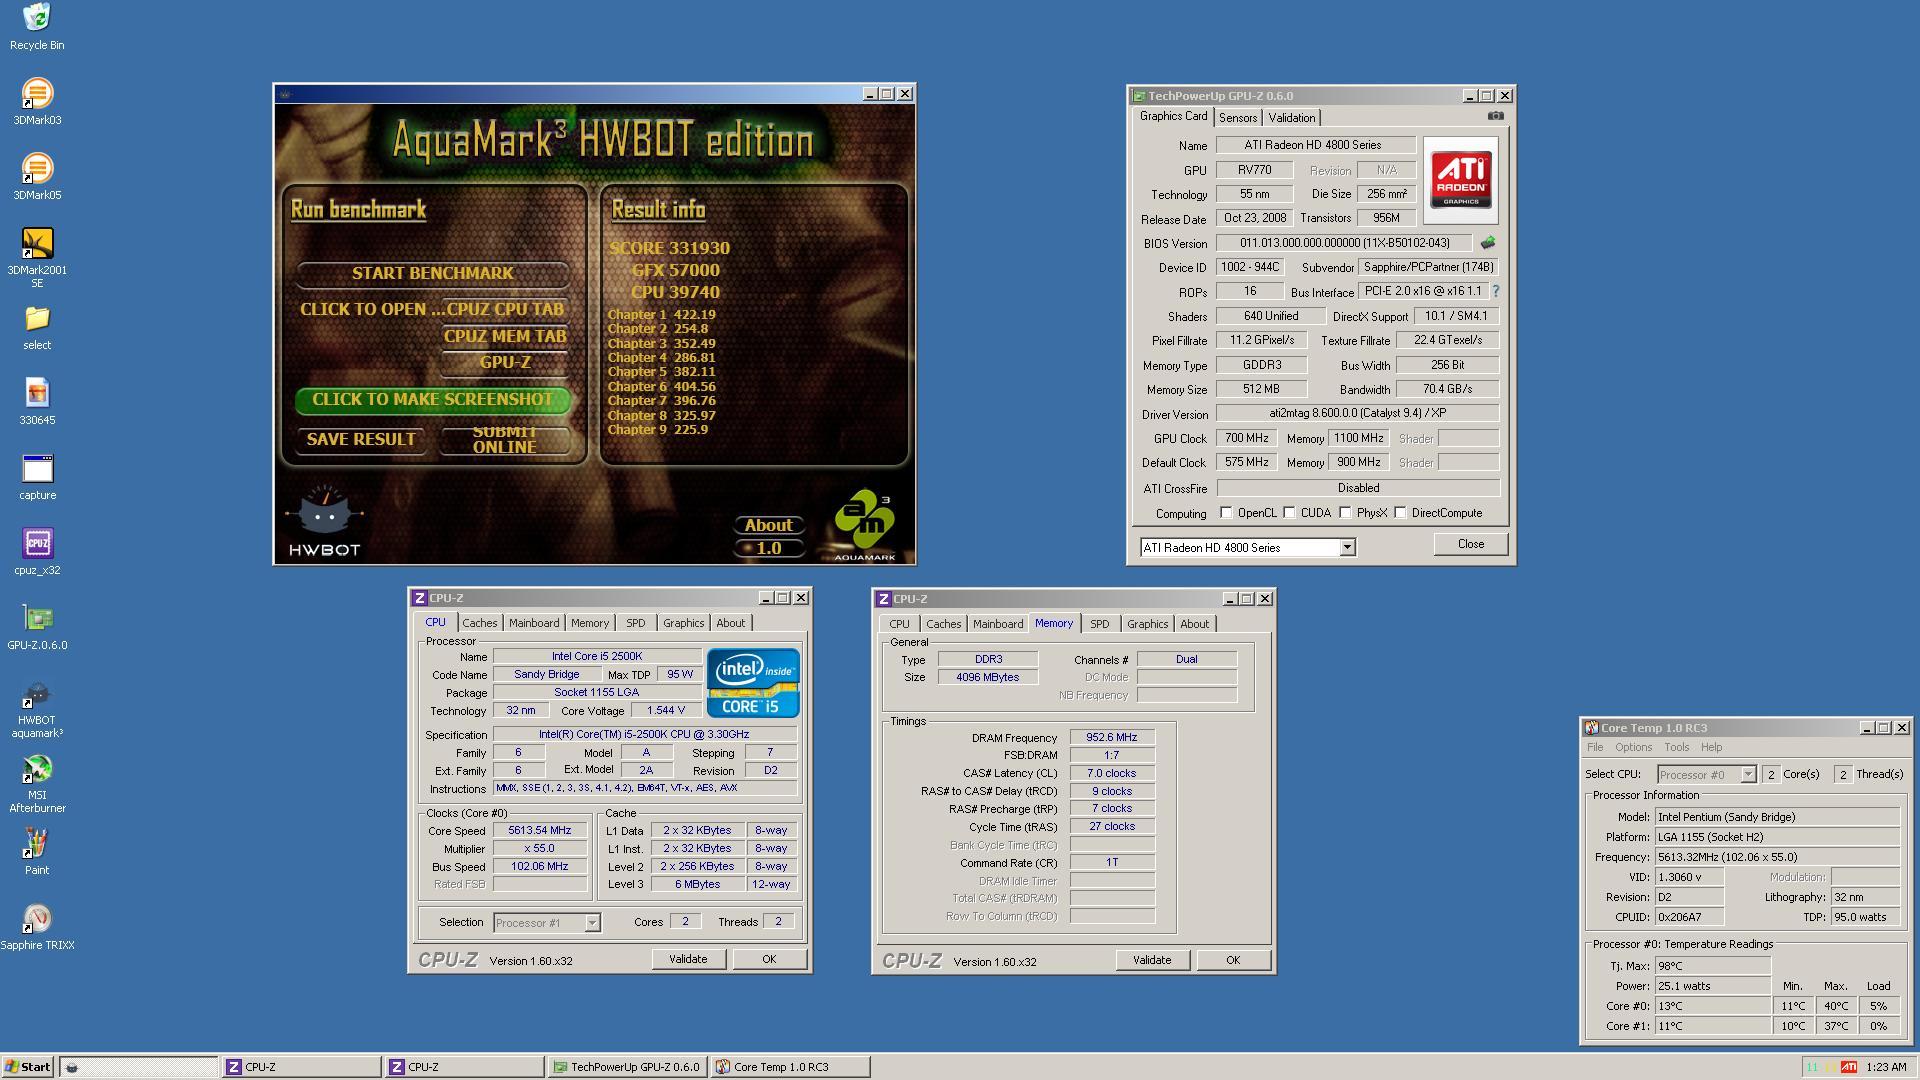Image resolution: width=1920 pixels, height=1080 pixels.
Task: Switch to Core Temp 1.0 RC3 taskbar button
Action: [x=790, y=1067]
